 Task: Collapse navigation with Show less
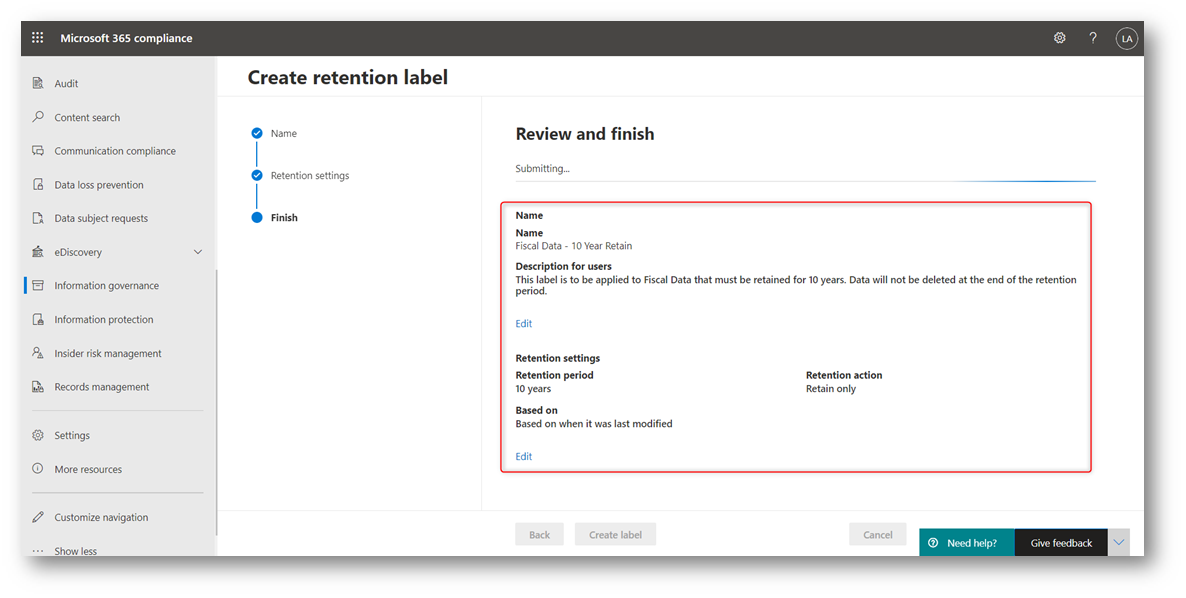point(75,551)
